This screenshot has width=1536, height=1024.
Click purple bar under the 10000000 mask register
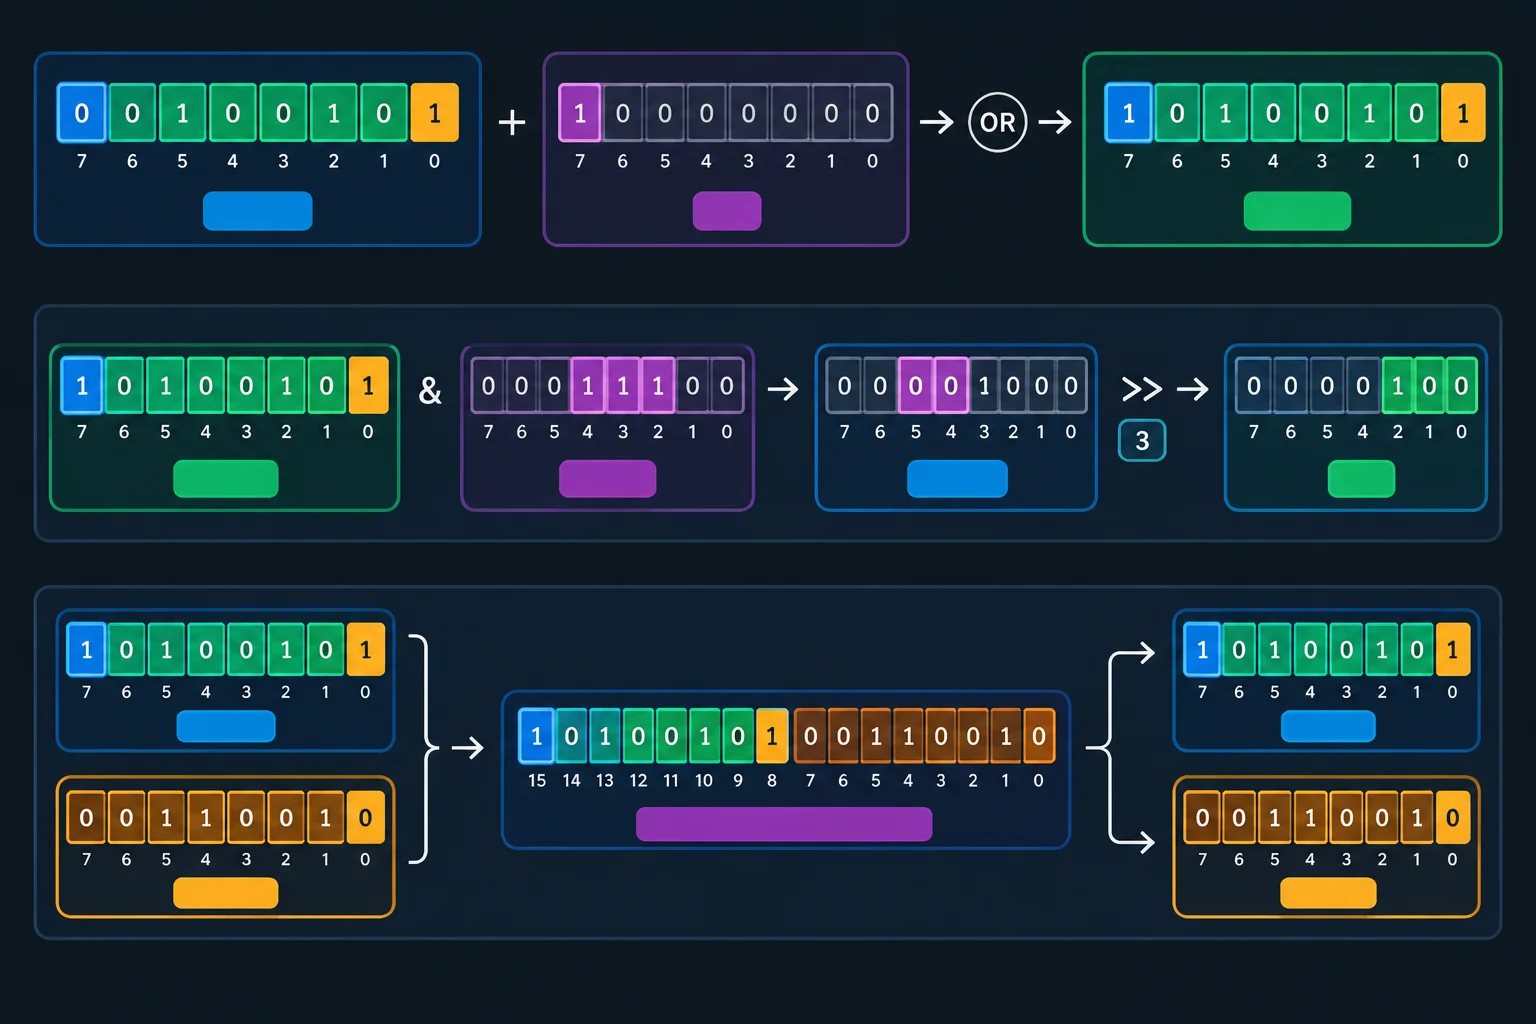[727, 211]
